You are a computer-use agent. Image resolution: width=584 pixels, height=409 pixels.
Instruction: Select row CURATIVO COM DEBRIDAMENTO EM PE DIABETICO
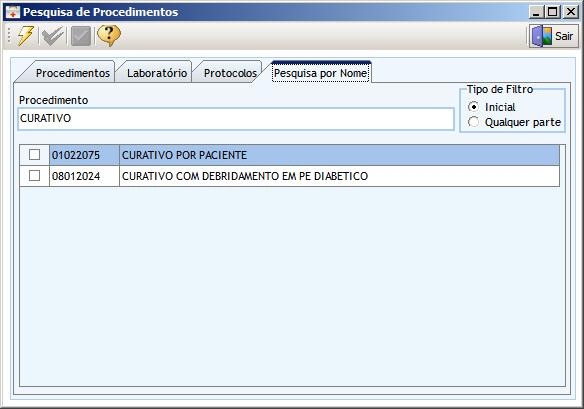pos(289,176)
